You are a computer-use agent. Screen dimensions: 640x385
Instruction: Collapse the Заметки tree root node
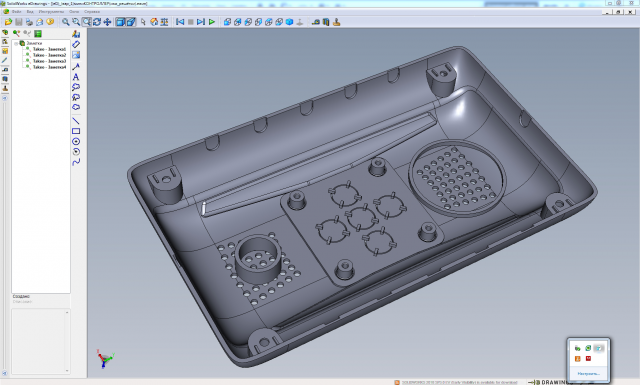[x=16, y=43]
